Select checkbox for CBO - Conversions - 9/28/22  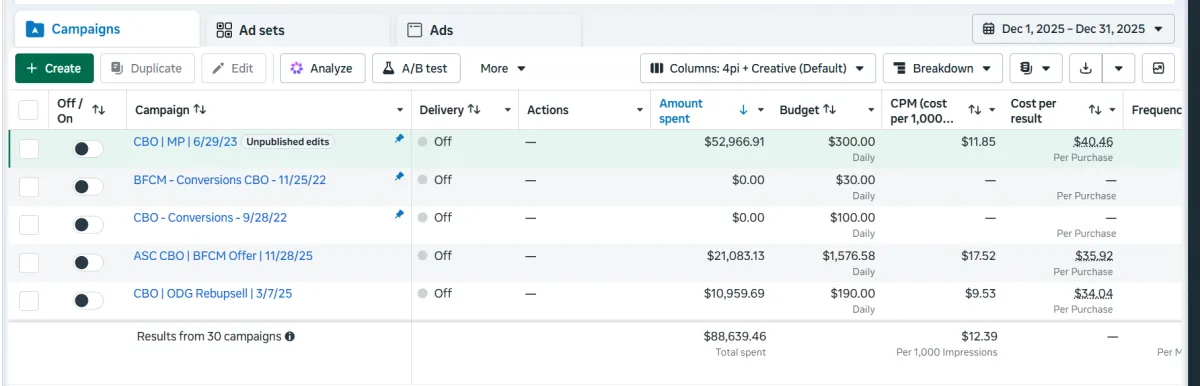[28, 225]
